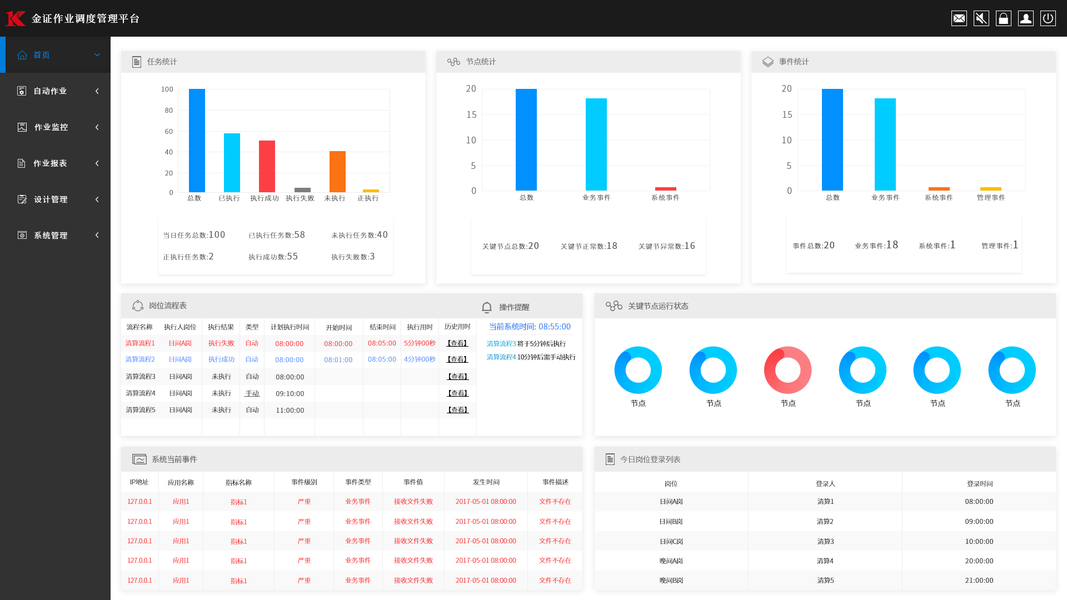
Task: Collapse the 首页 menu chevron
Action: 97,55
